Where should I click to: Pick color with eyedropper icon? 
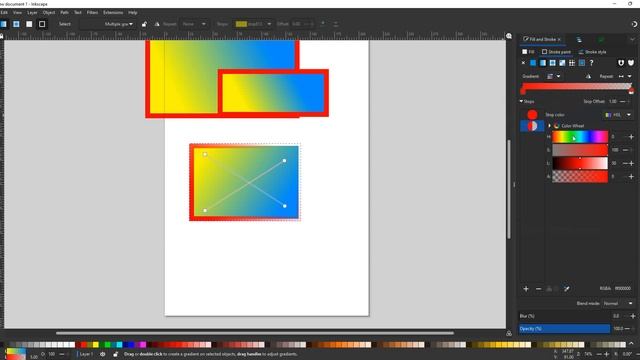tap(567, 289)
